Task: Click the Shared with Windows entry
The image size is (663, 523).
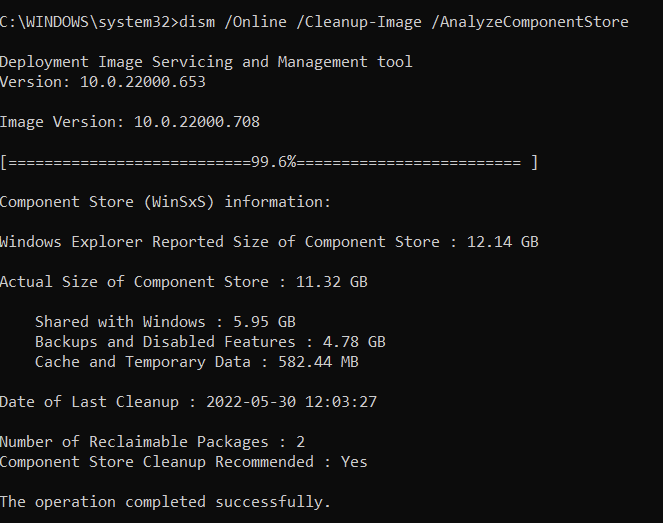Action: [165, 322]
